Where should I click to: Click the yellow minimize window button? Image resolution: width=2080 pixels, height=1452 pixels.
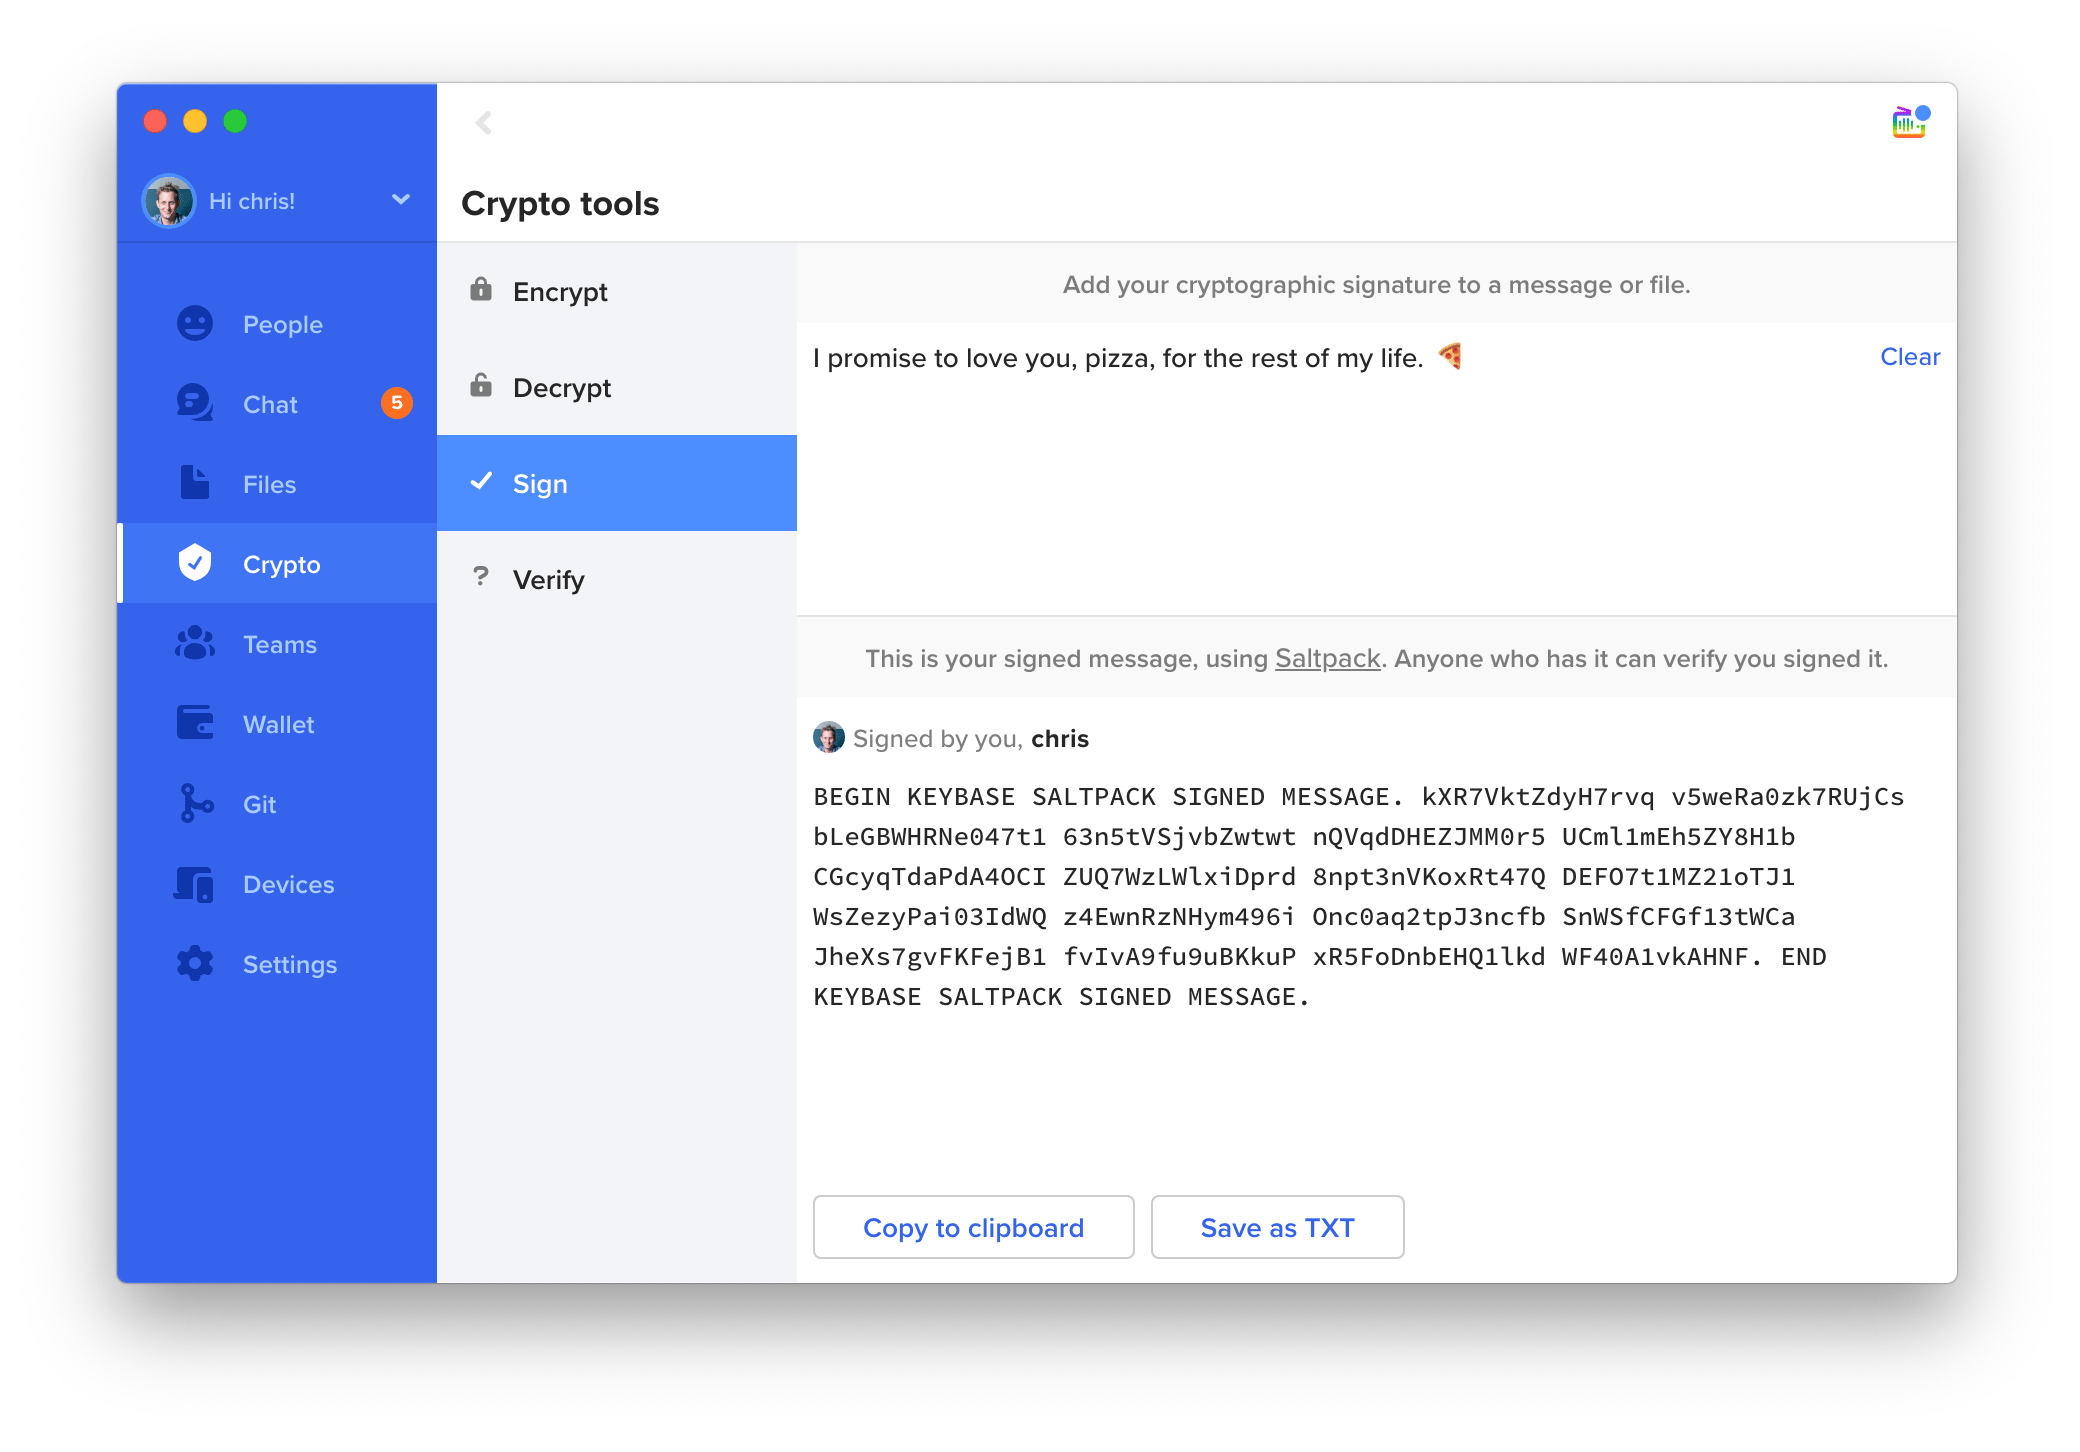[195, 121]
